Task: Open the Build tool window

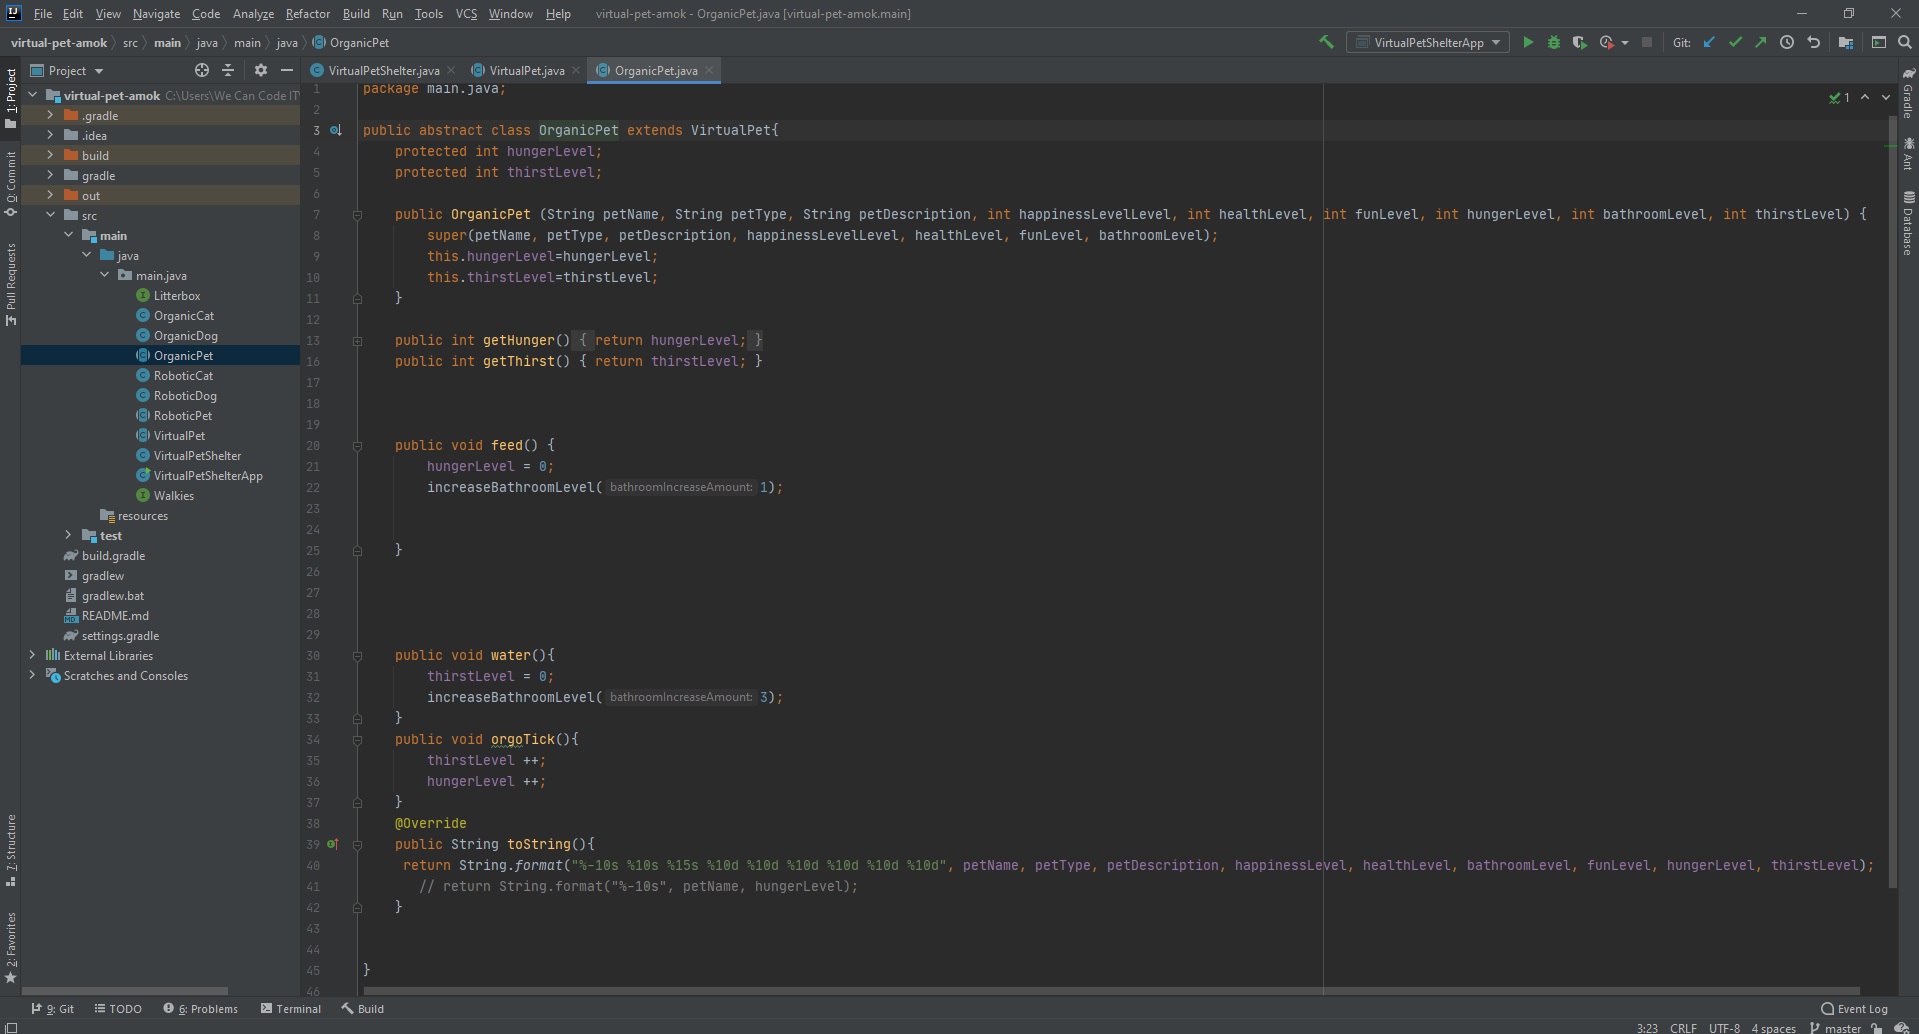Action: pos(362,1009)
